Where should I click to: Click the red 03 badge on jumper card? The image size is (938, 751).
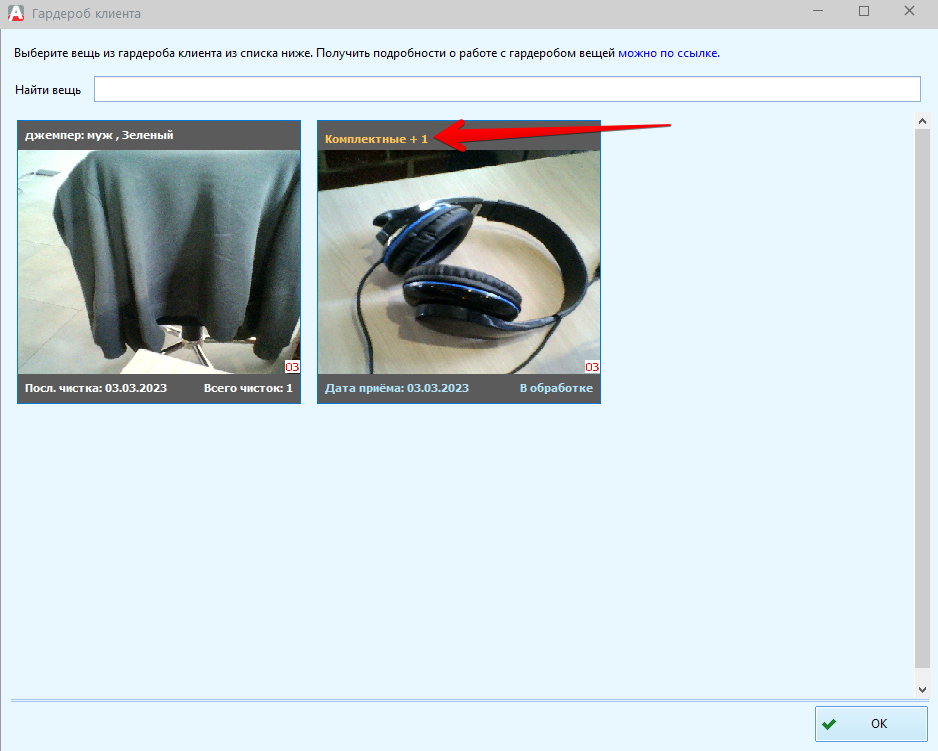[292, 367]
